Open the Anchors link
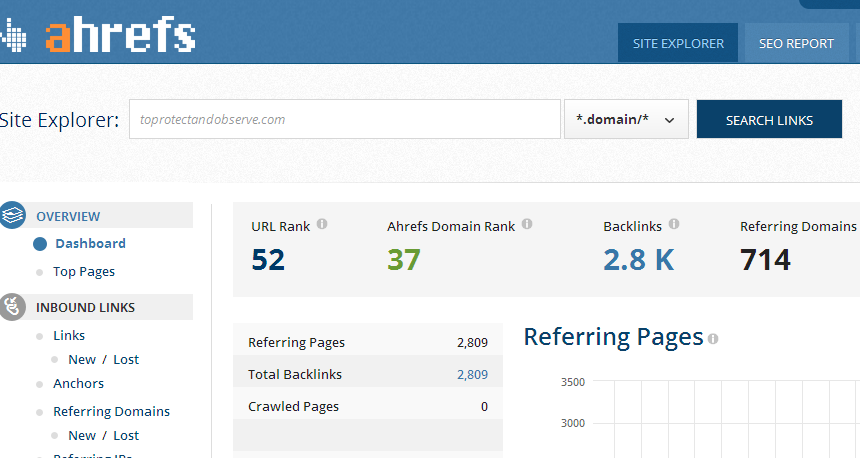860x458 pixels. (x=78, y=383)
